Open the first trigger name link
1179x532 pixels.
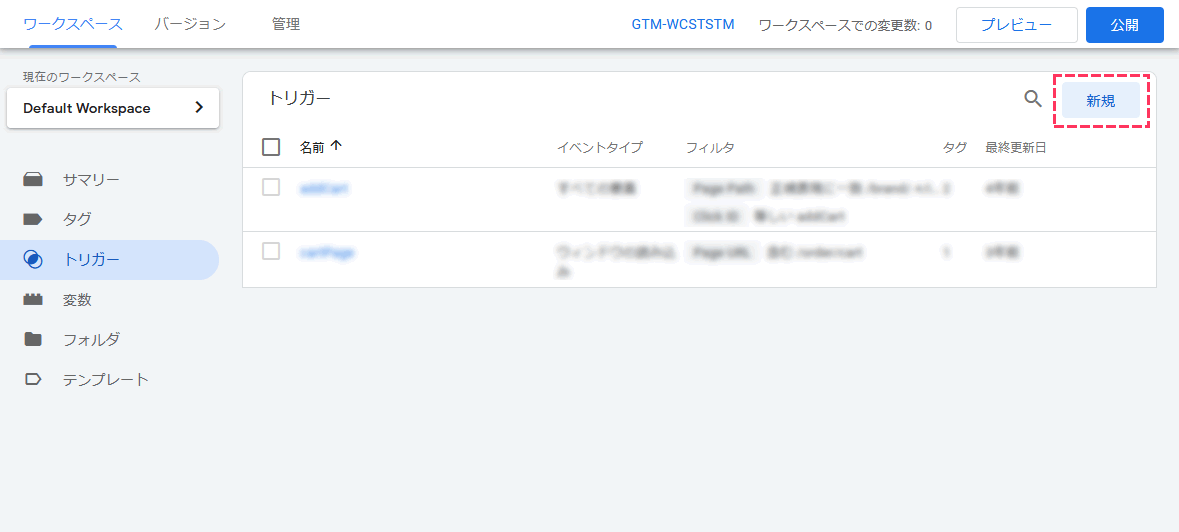(x=324, y=189)
